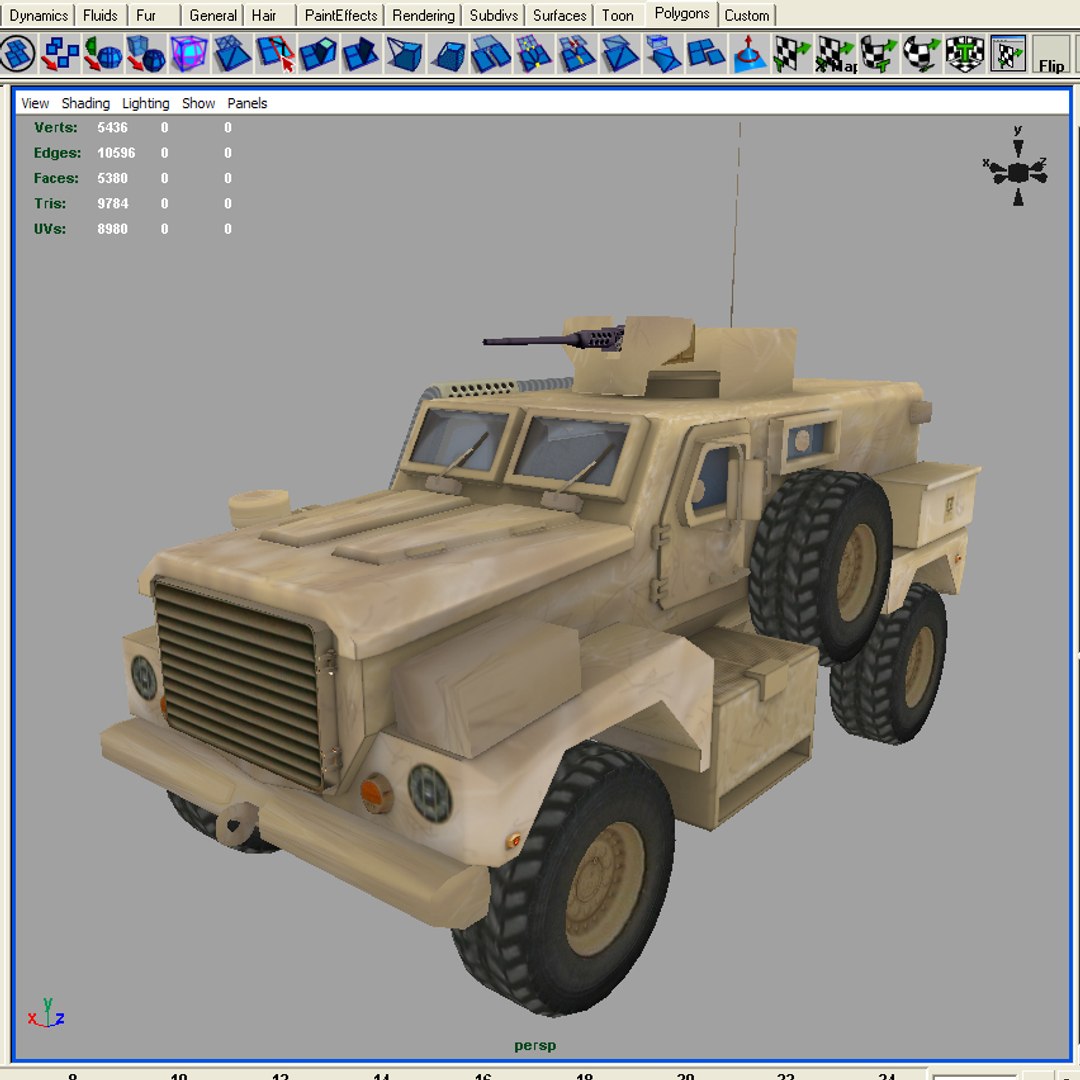The width and height of the screenshot is (1080, 1080).
Task: Click the Merge Vertices icon with yellow dots
Action: click(534, 54)
